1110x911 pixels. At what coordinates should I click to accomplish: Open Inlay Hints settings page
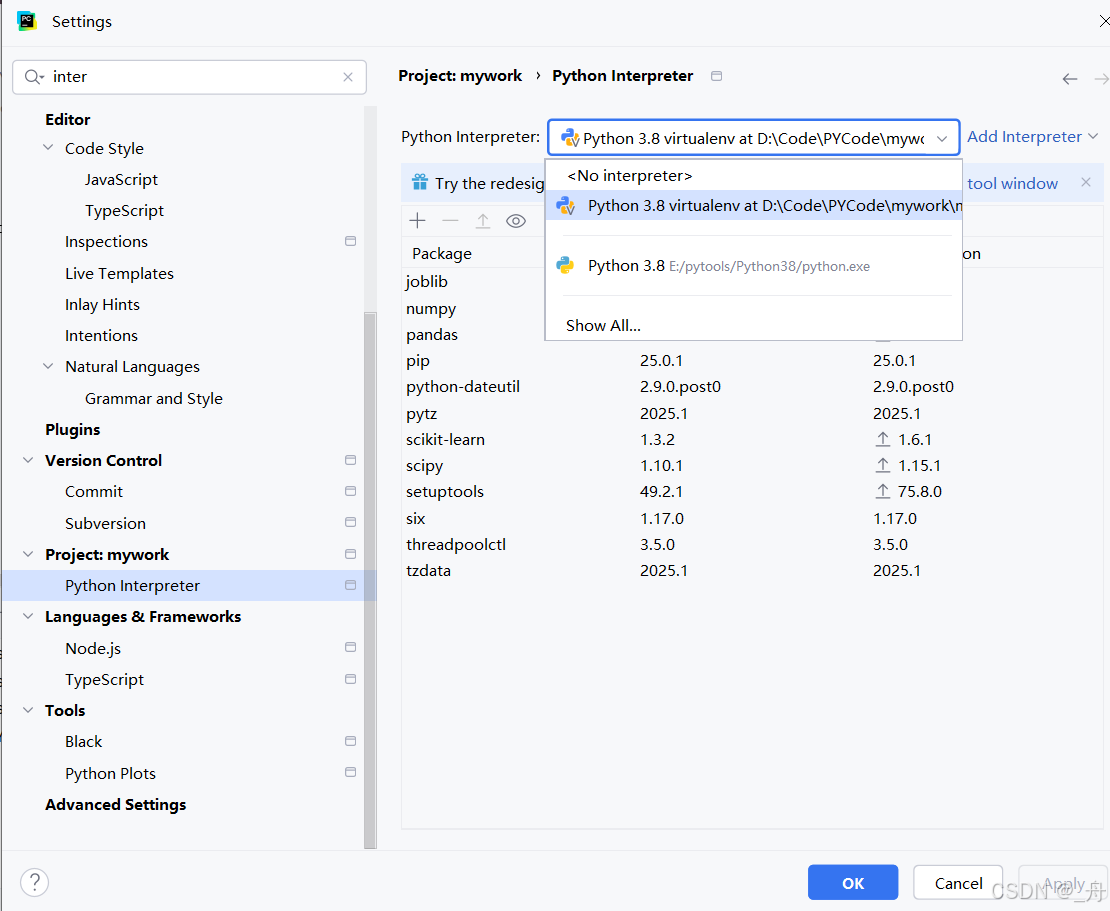(x=102, y=304)
